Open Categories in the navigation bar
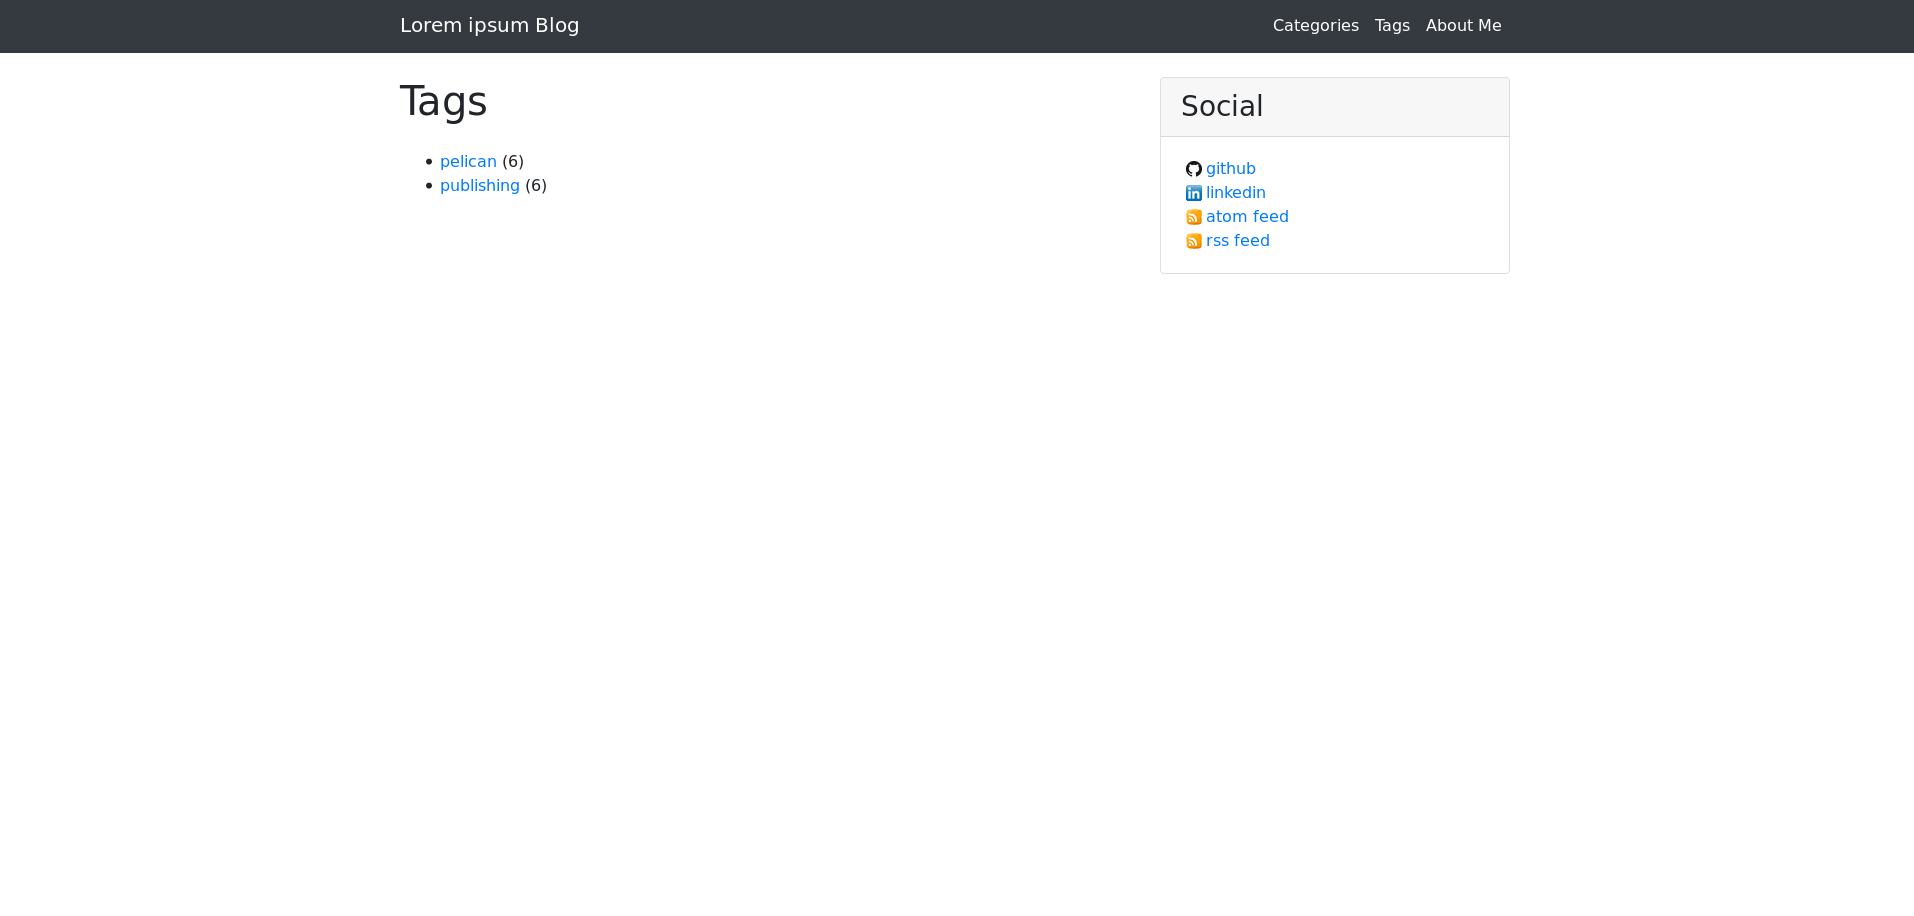1914x916 pixels. [1315, 26]
